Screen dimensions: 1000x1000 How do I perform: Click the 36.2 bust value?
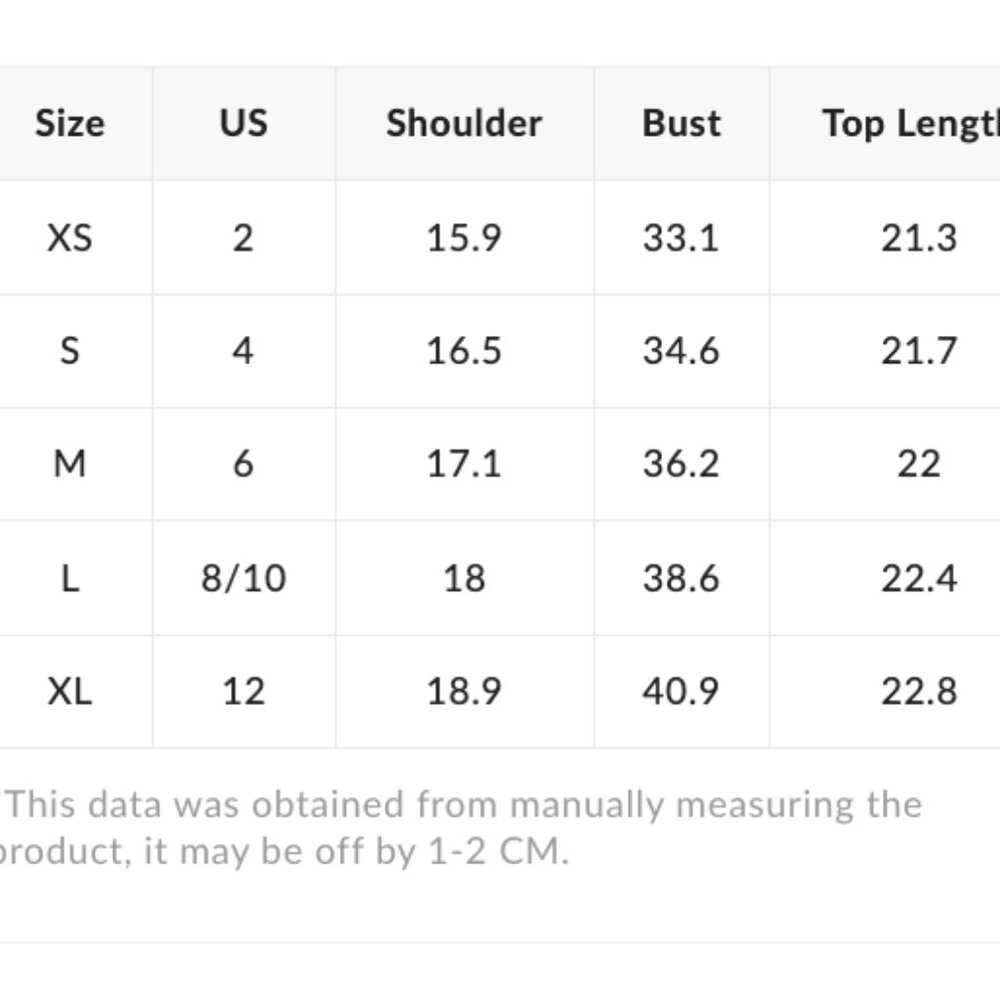pyautogui.click(x=681, y=464)
